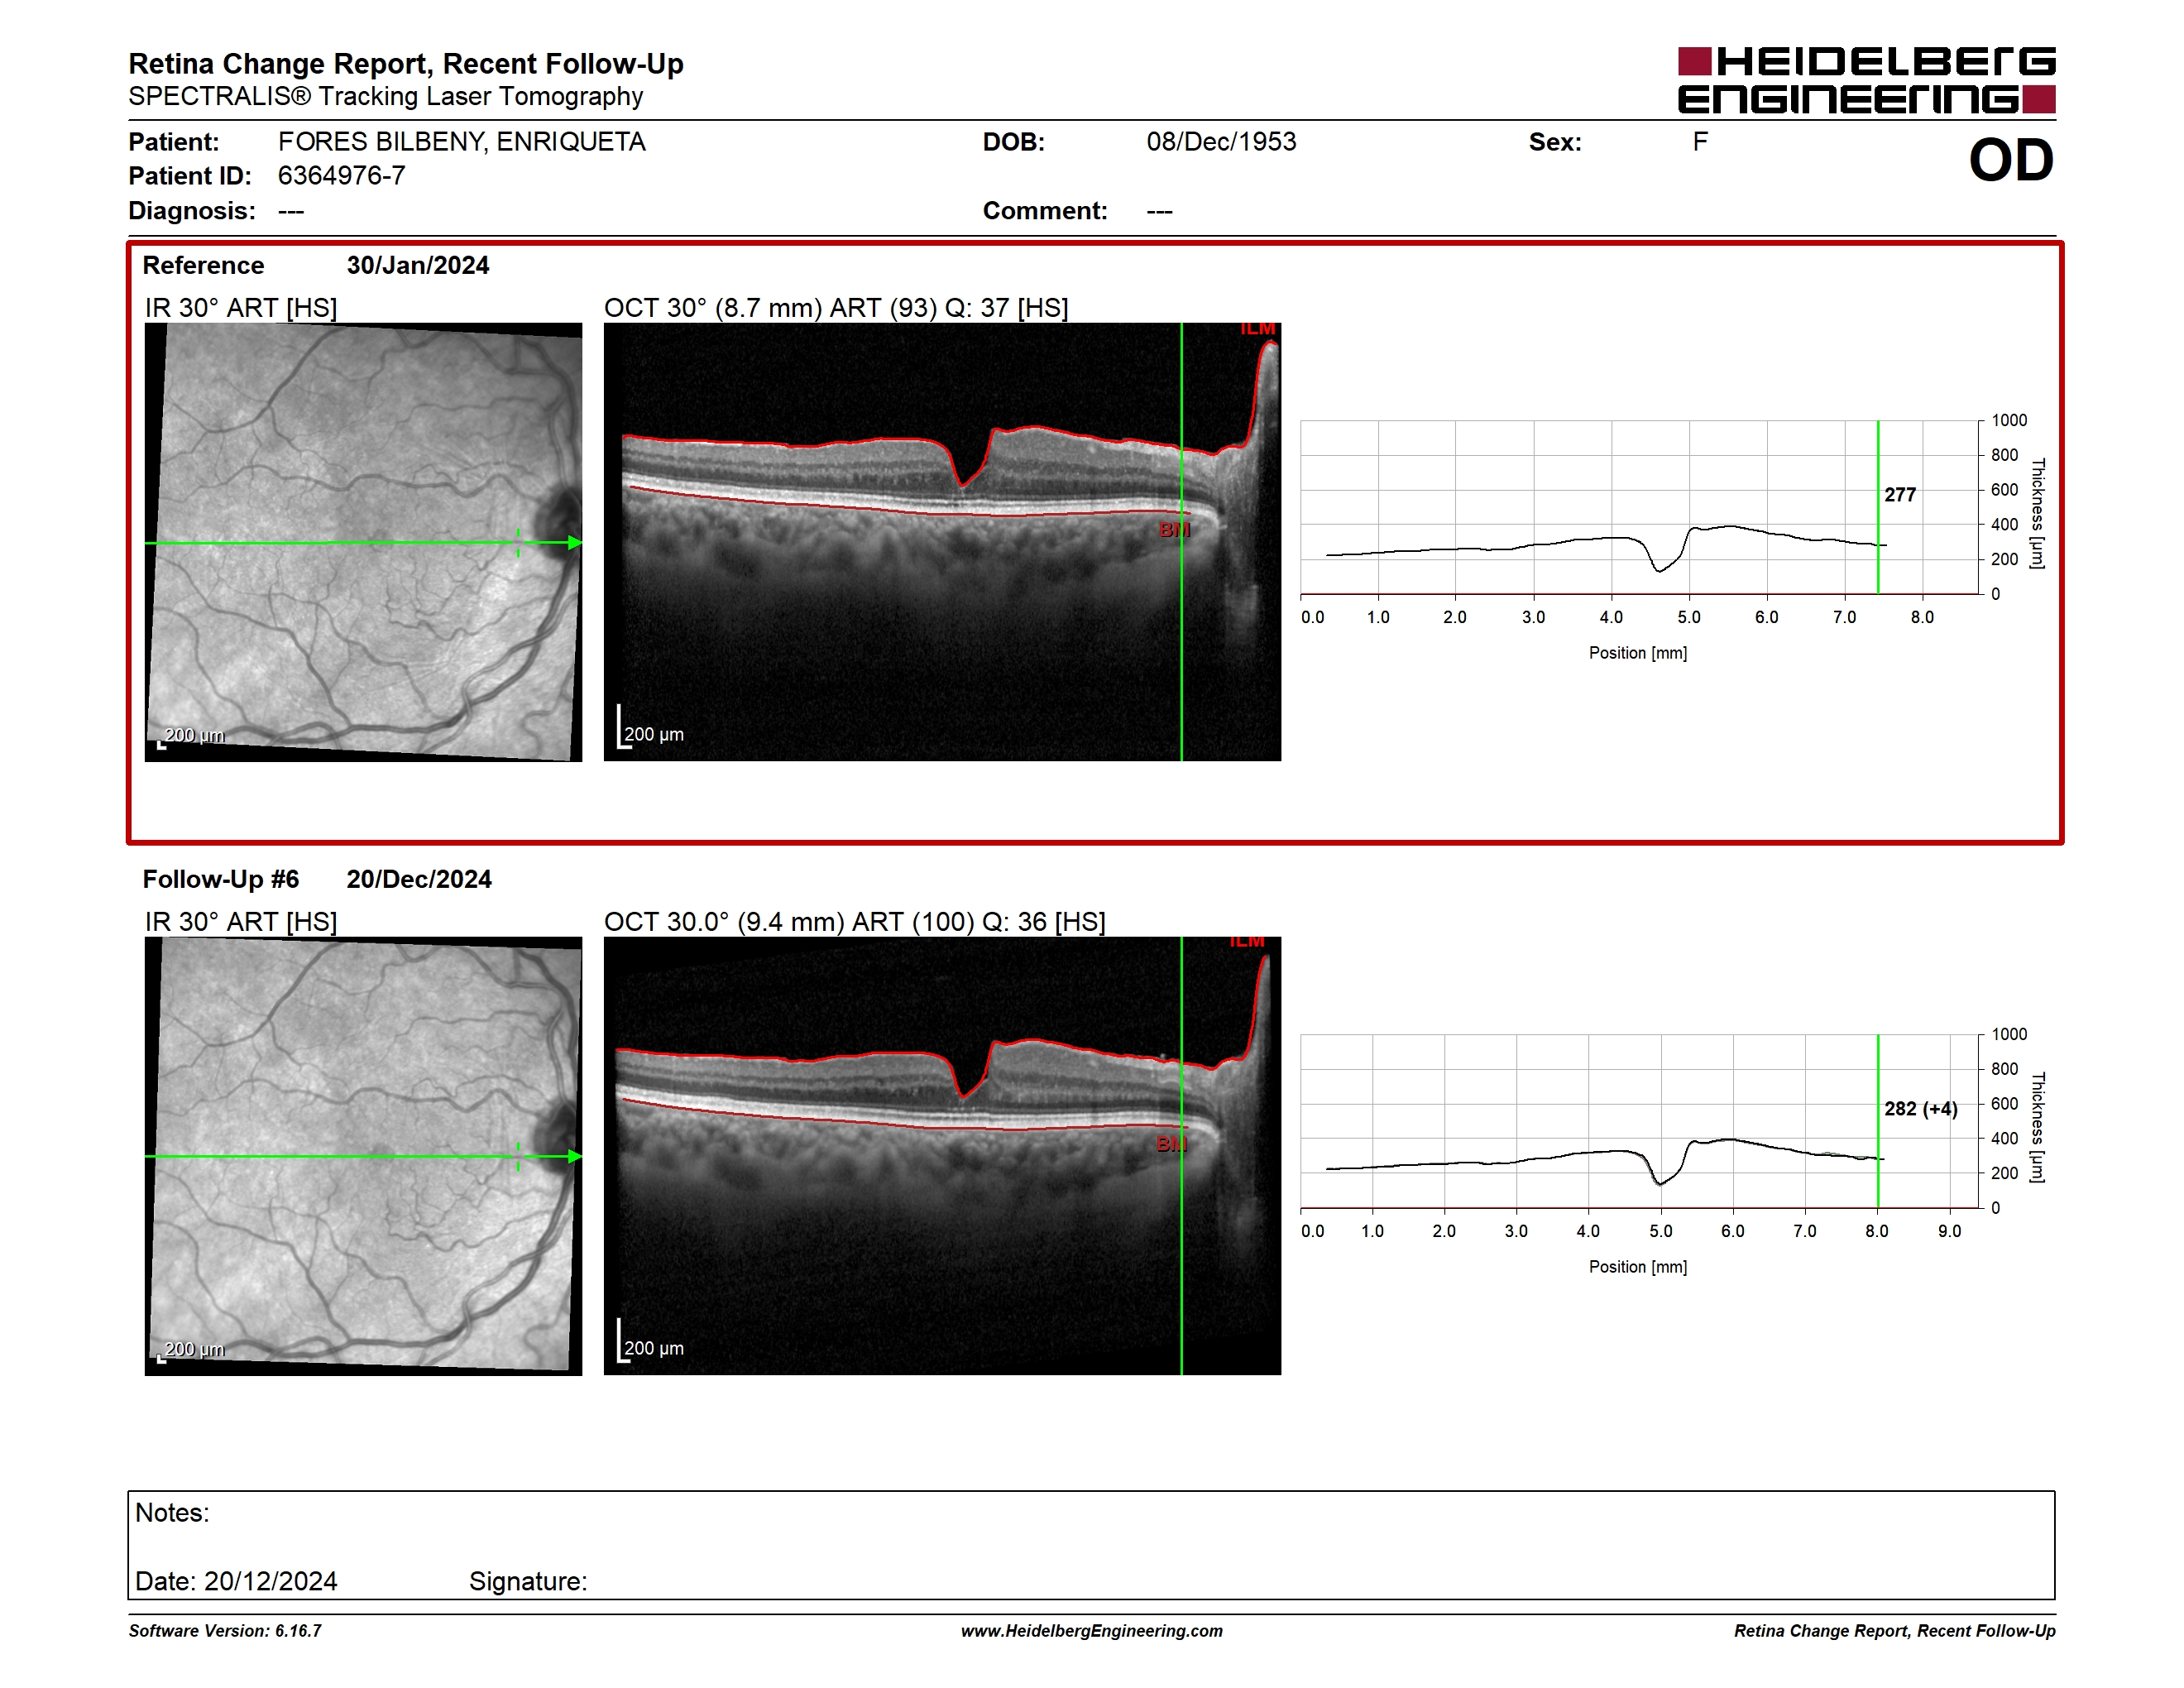Click the 200 µm scale label on Follow-Up IR image
Screen dimensions: 2184x1688
[x=194, y=1350]
